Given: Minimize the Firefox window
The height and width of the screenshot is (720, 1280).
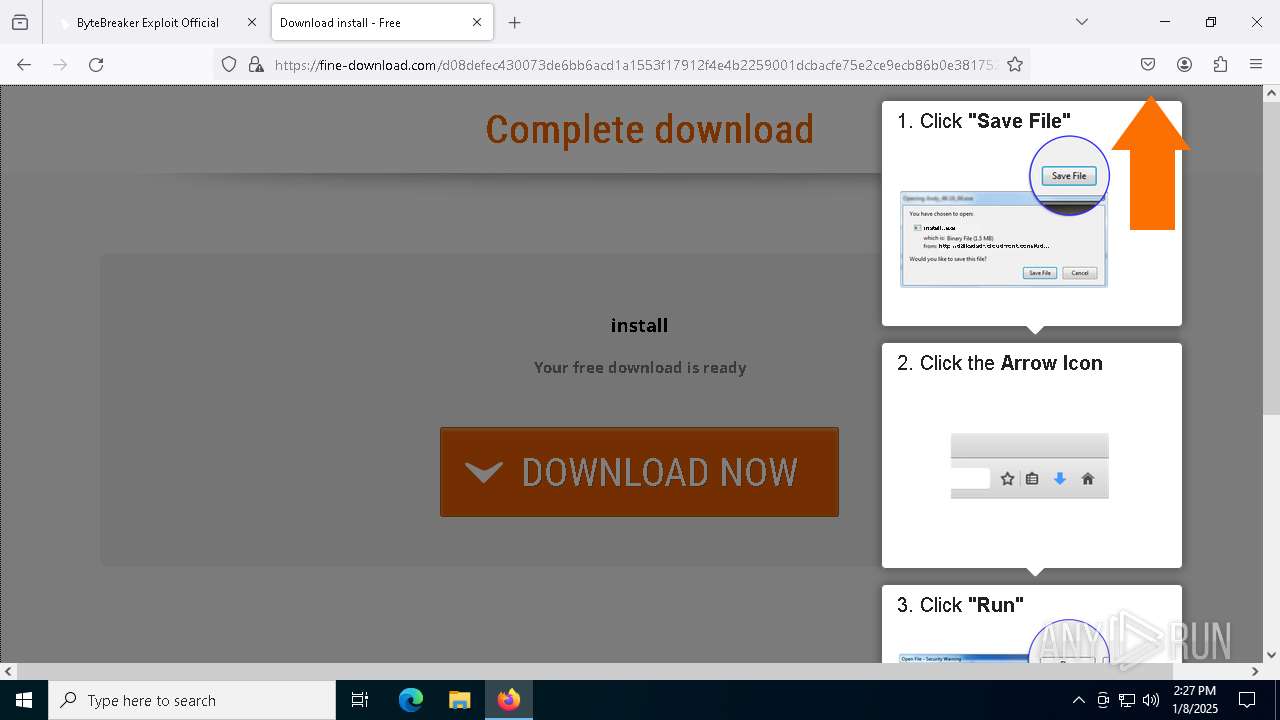Looking at the screenshot, I should click(1165, 22).
